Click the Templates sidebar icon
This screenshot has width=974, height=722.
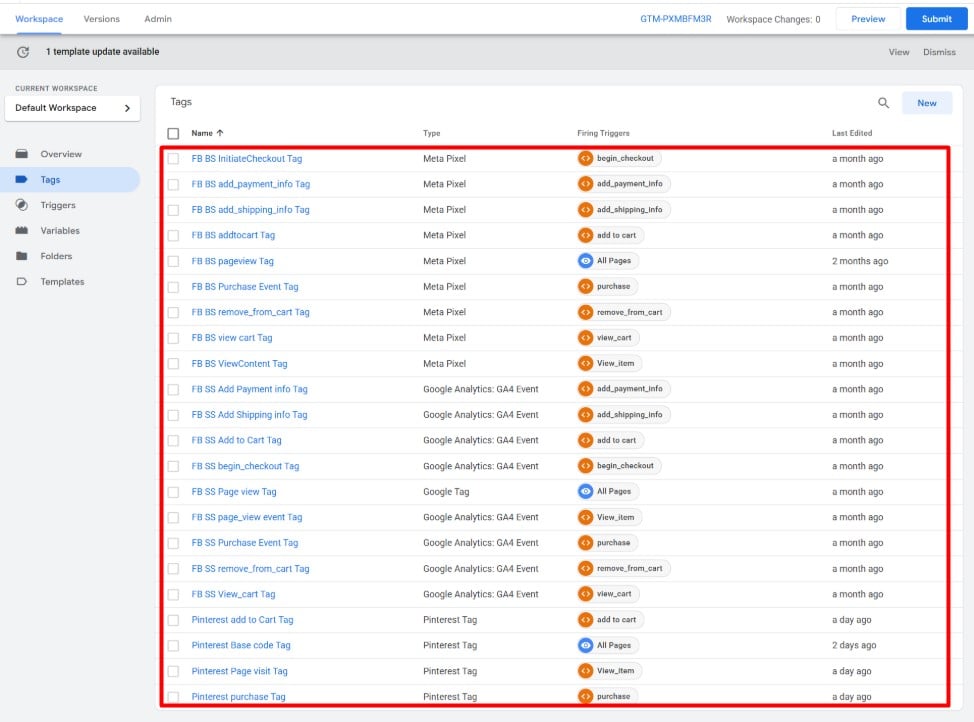(x=22, y=281)
